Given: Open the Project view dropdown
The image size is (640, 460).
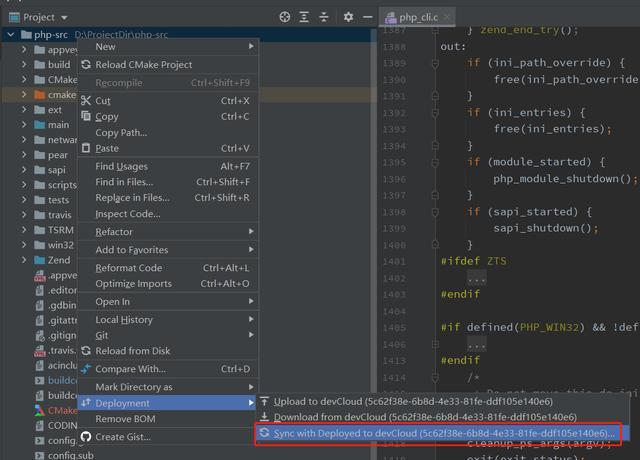Looking at the screenshot, I should tap(64, 17).
